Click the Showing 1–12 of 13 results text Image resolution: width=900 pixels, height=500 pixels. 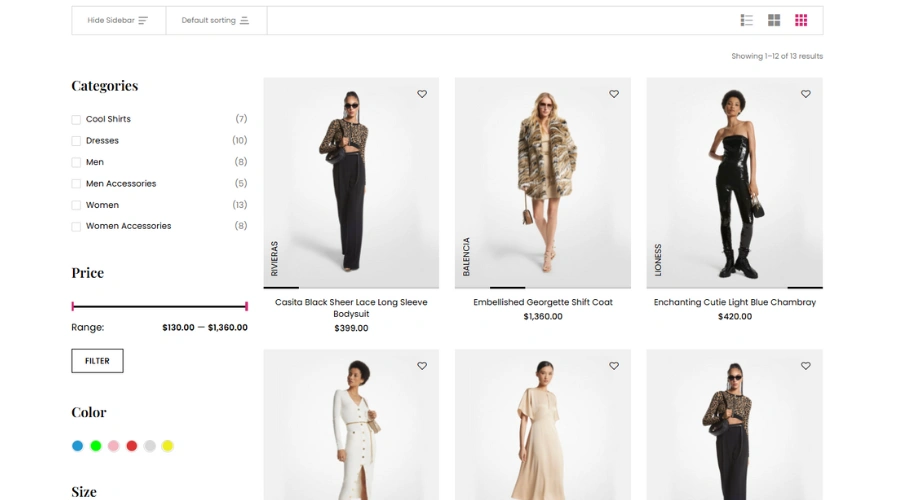pyautogui.click(x=777, y=56)
